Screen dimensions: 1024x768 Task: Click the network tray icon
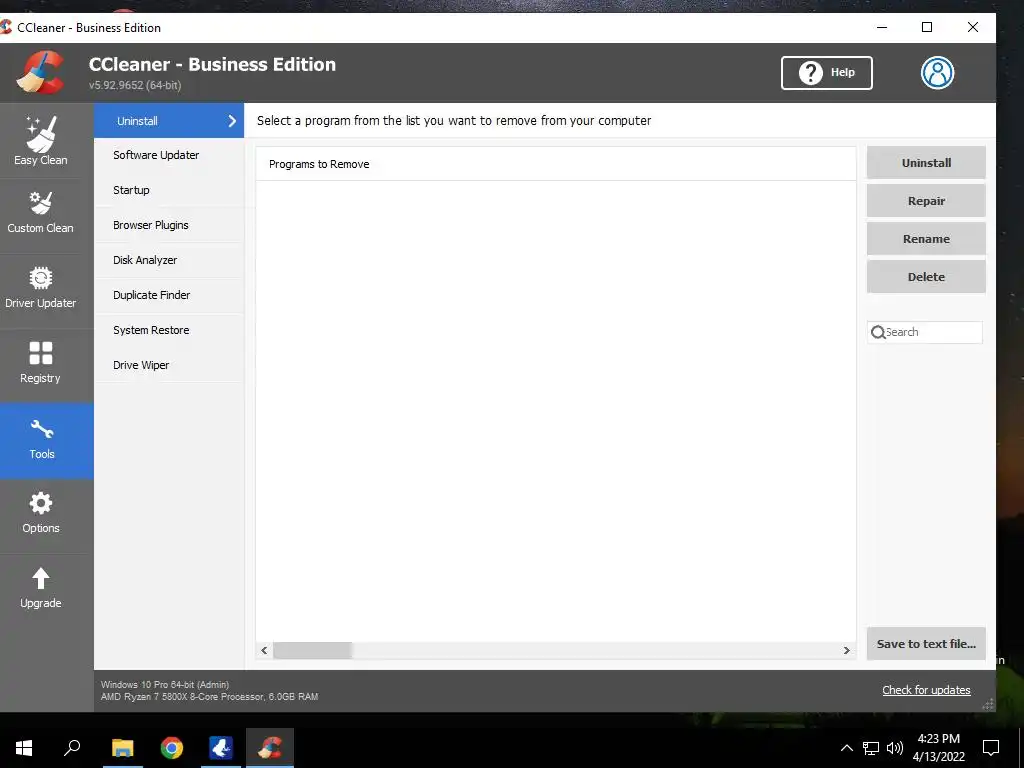click(871, 748)
